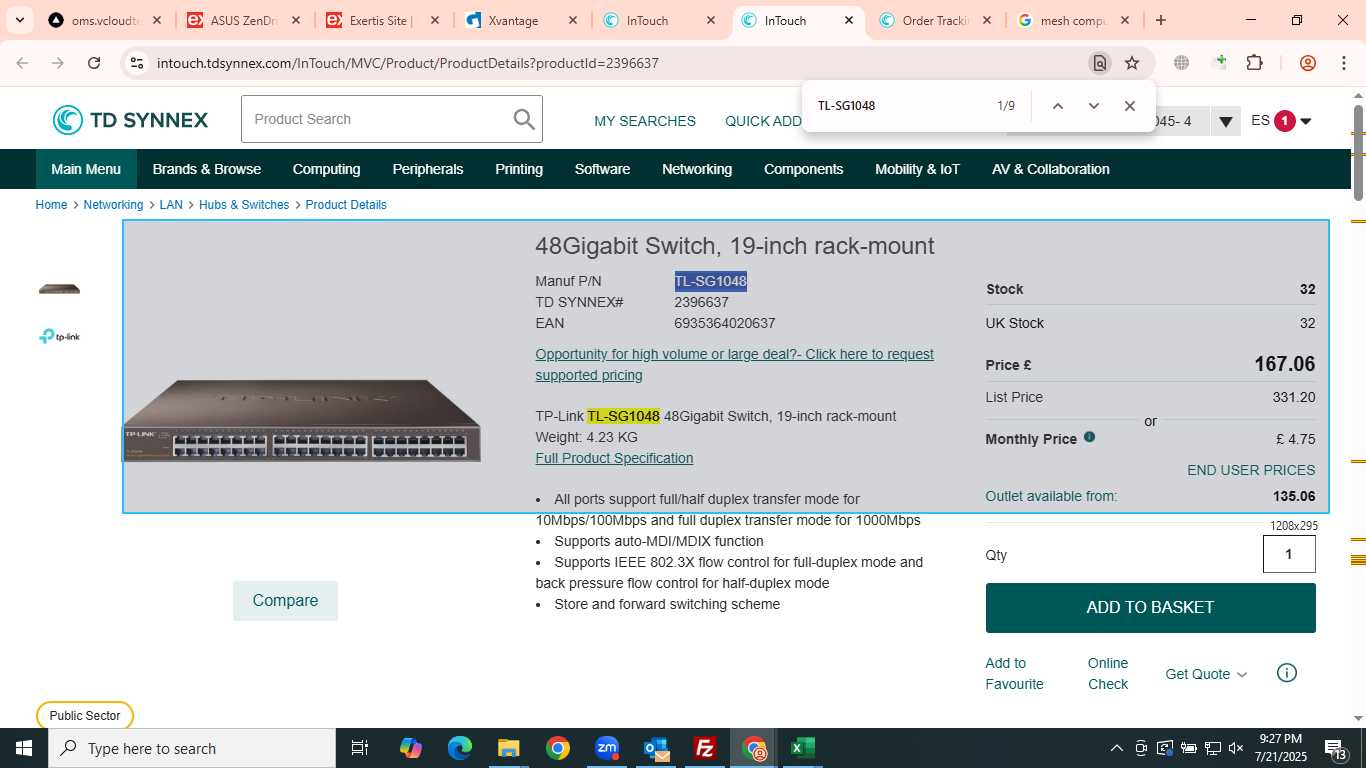Close the find-in-page bar

[x=1129, y=106]
